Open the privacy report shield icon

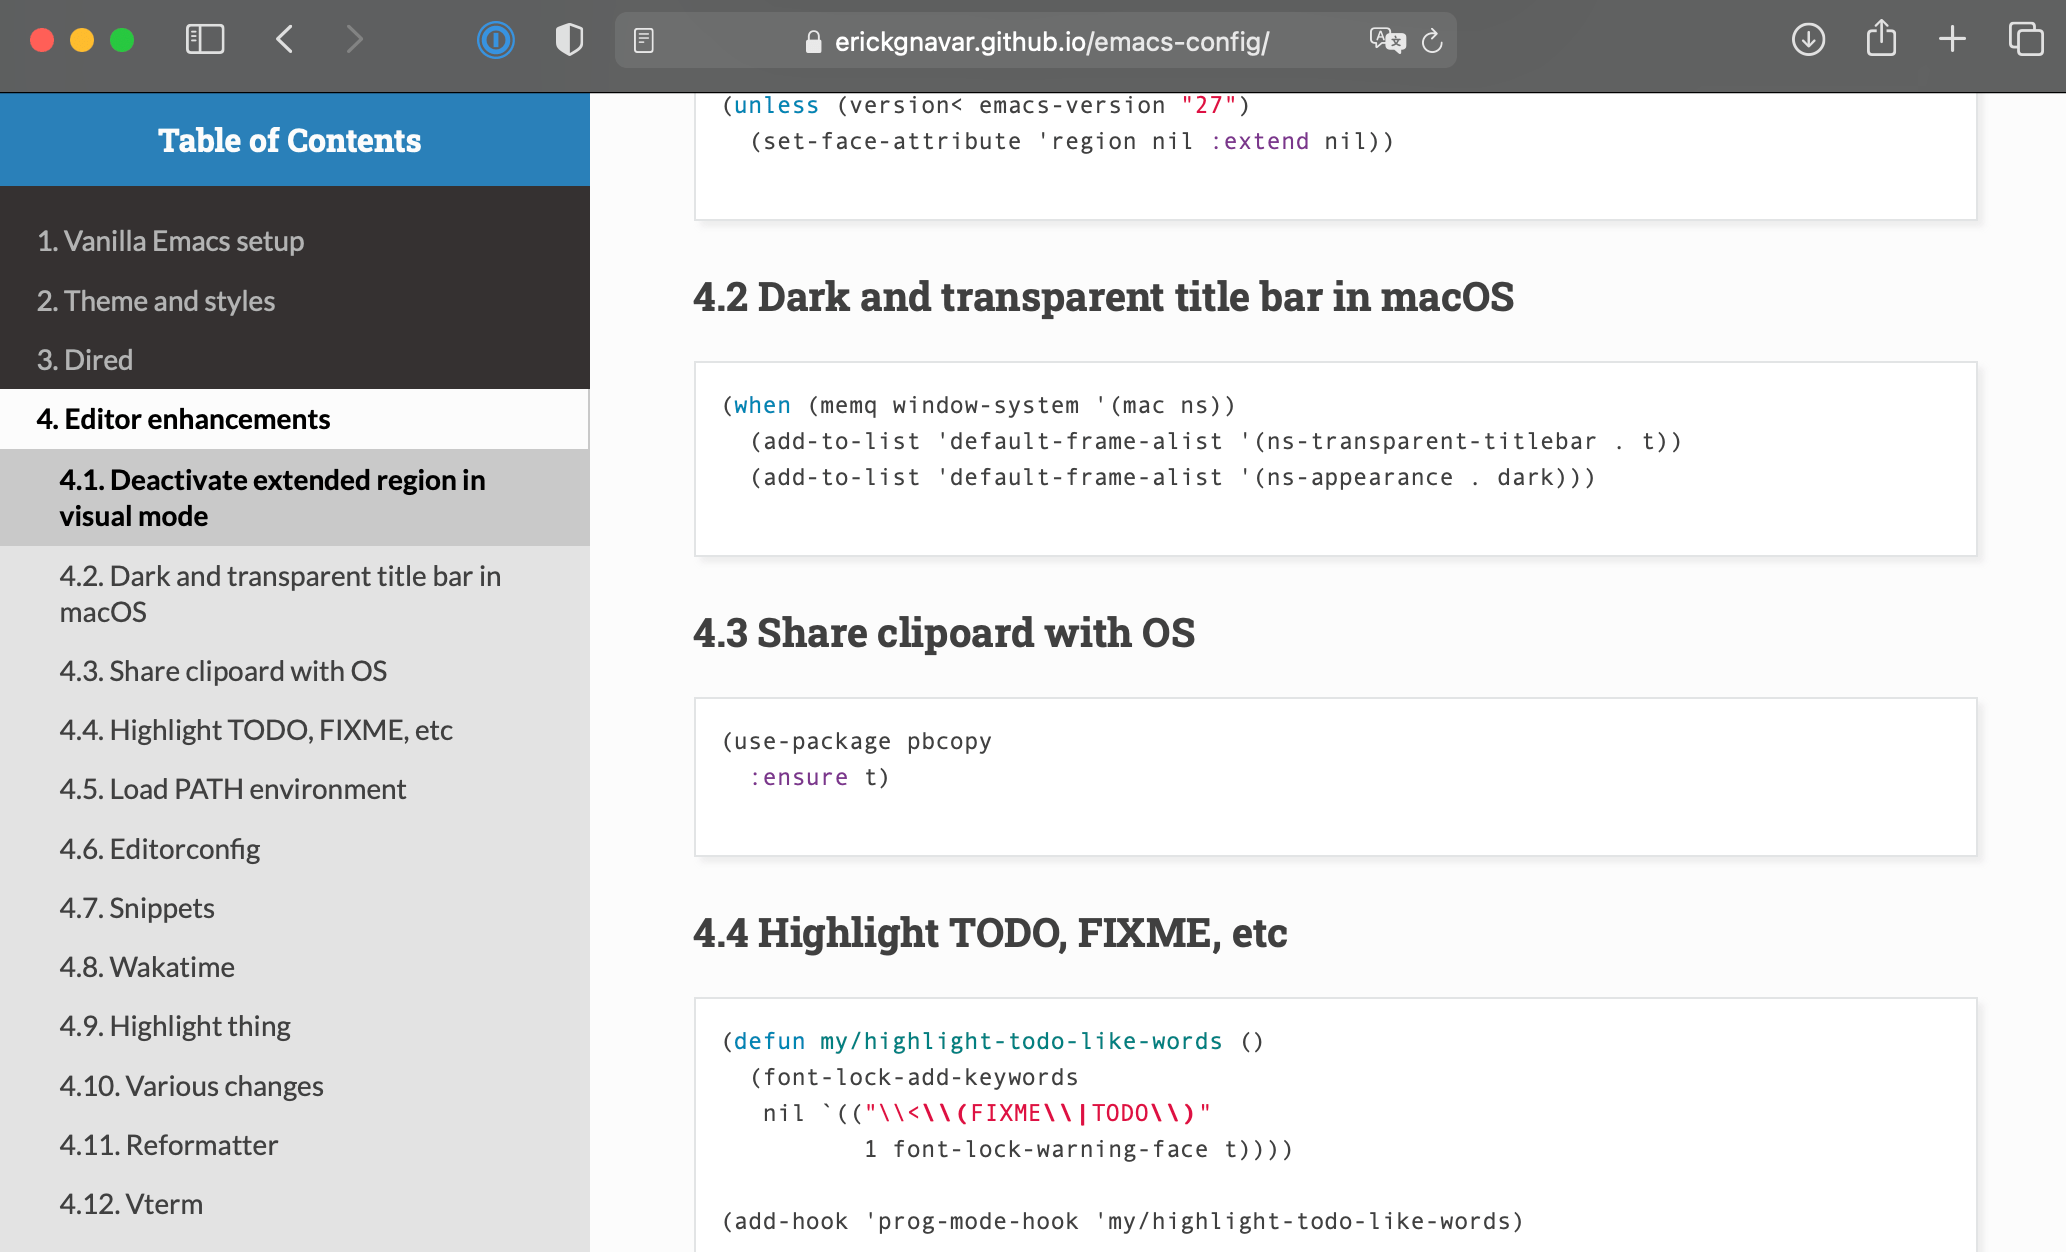(569, 40)
